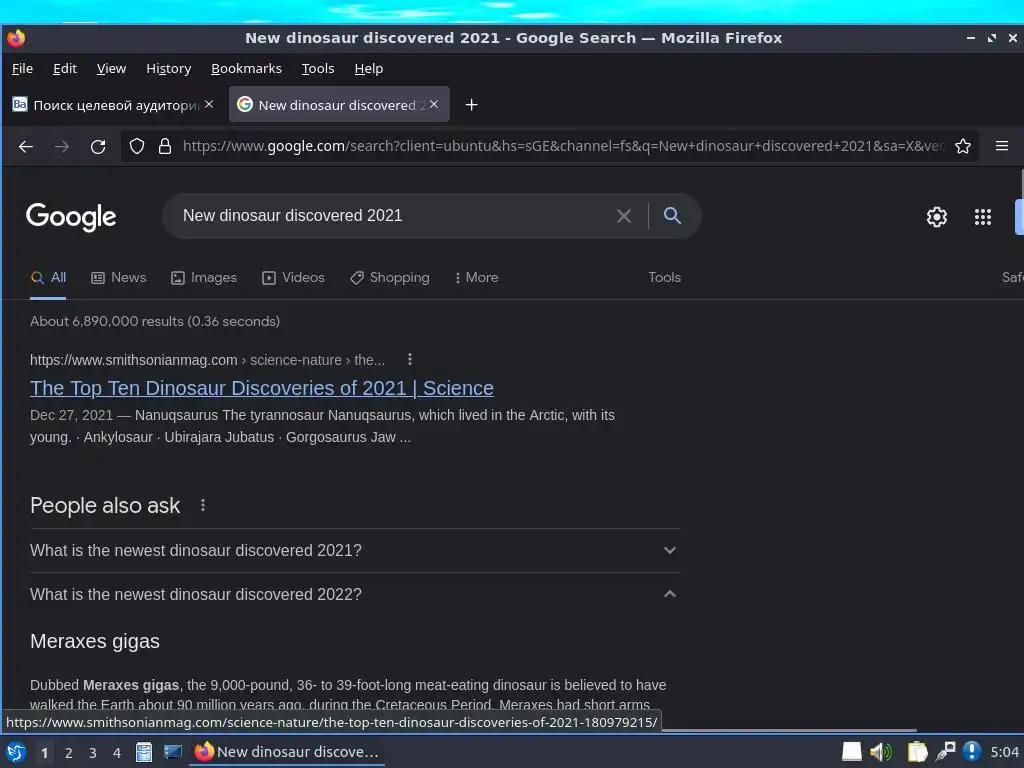Open the file manager taskbar icon
Viewport: 1024px width, 768px height.
(x=144, y=752)
